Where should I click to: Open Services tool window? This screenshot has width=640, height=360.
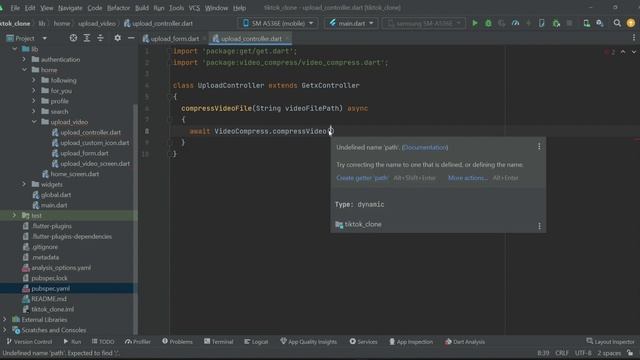tap(363, 342)
